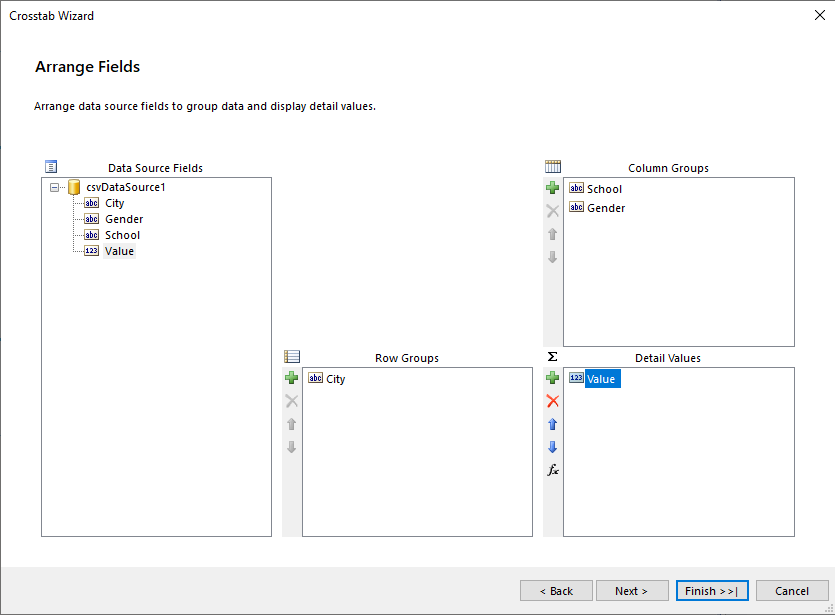
Task: Click the Column Groups grid icon
Action: (x=552, y=166)
